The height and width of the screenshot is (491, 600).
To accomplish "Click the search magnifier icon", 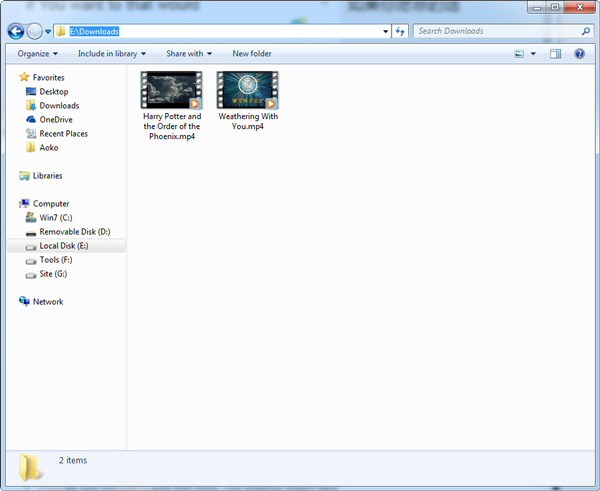I will 586,31.
